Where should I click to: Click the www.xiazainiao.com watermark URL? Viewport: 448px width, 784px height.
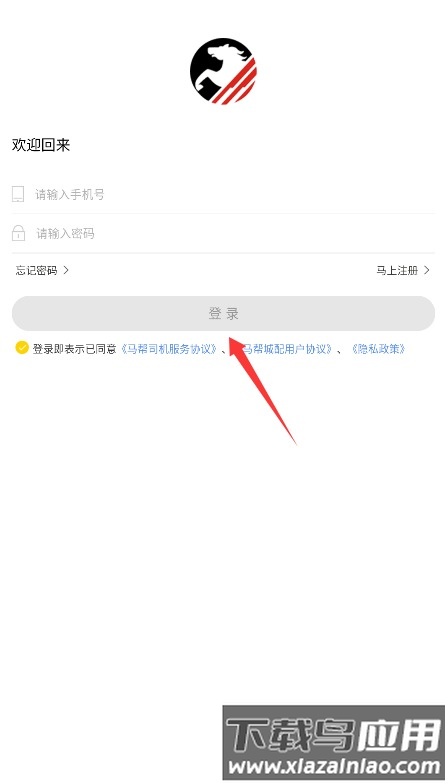tap(334, 766)
